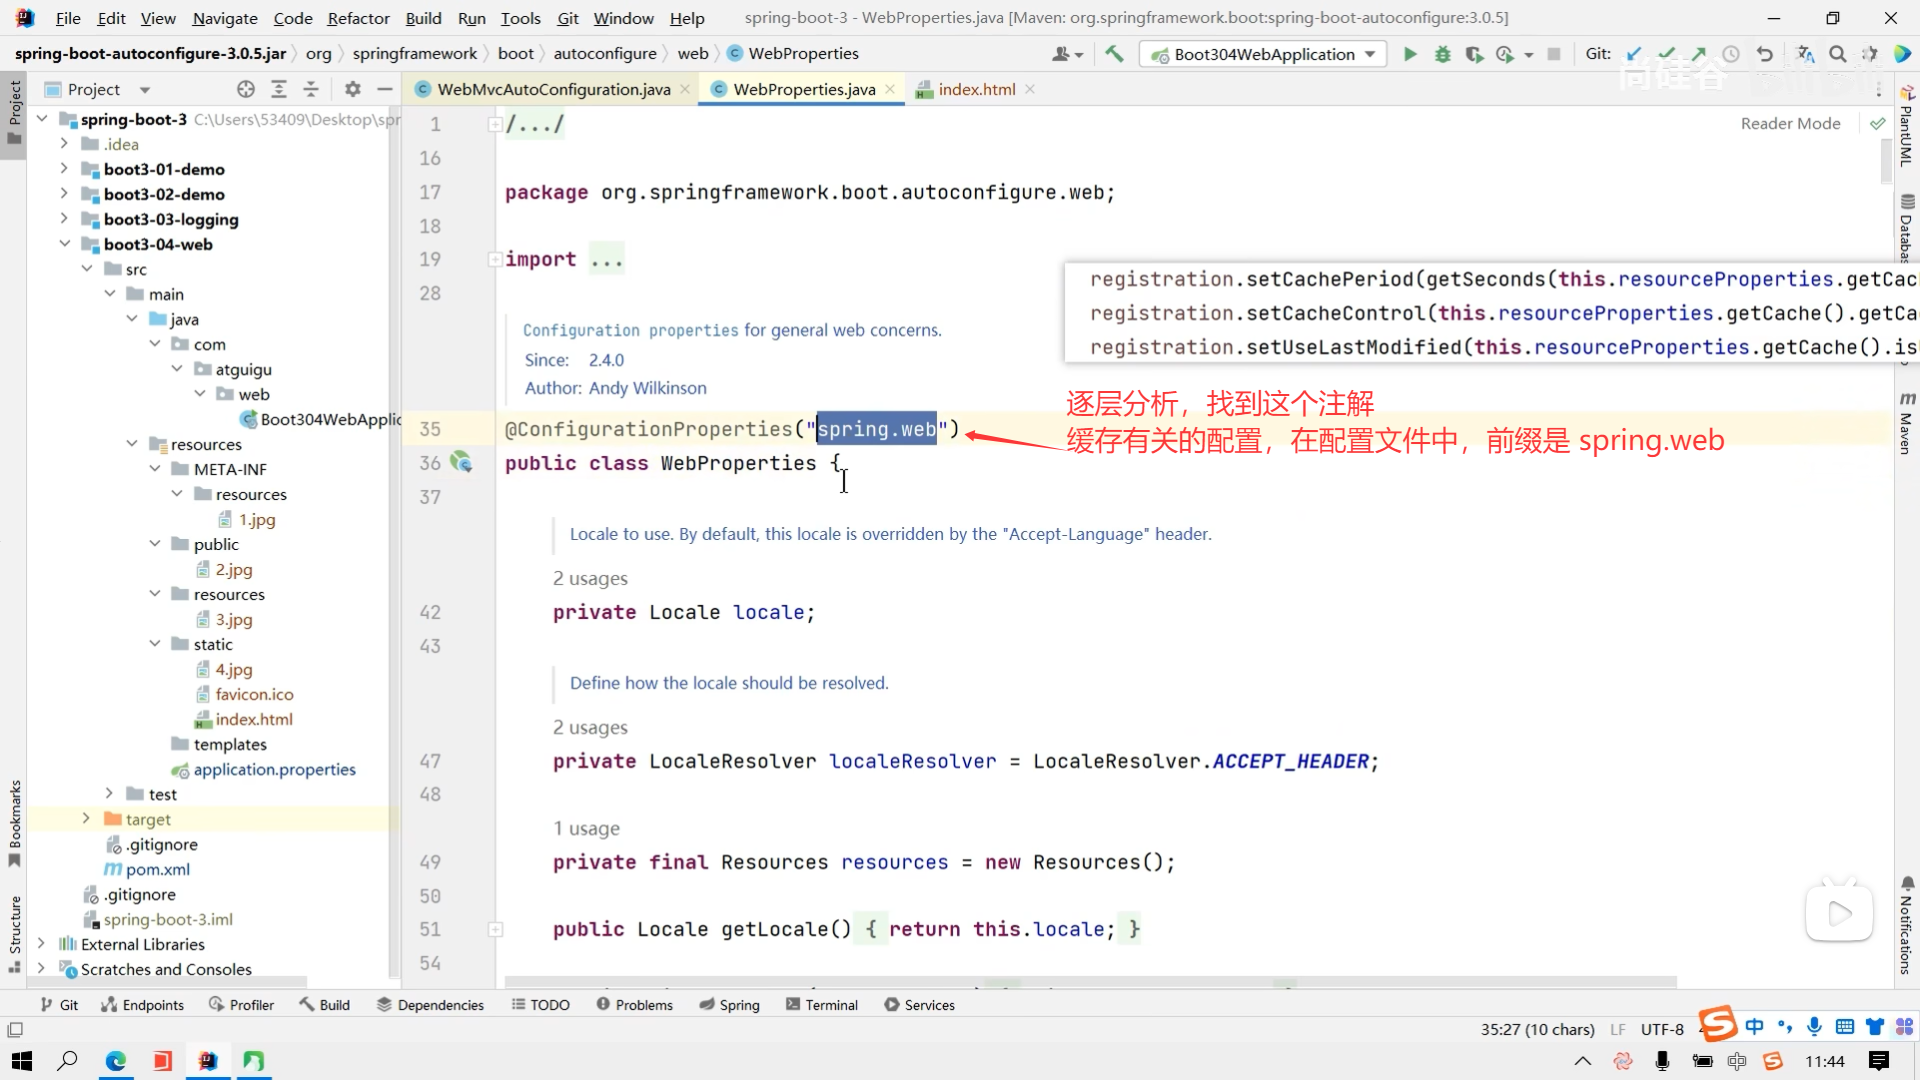The width and height of the screenshot is (1920, 1080).
Task: Toggle Reader Mode in editor
Action: point(1790,123)
